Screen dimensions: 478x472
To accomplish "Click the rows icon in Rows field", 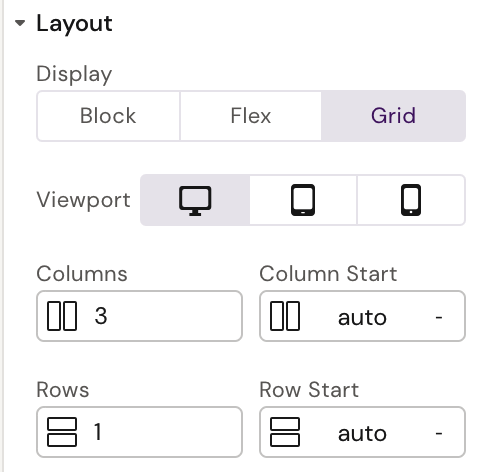I will (62, 432).
